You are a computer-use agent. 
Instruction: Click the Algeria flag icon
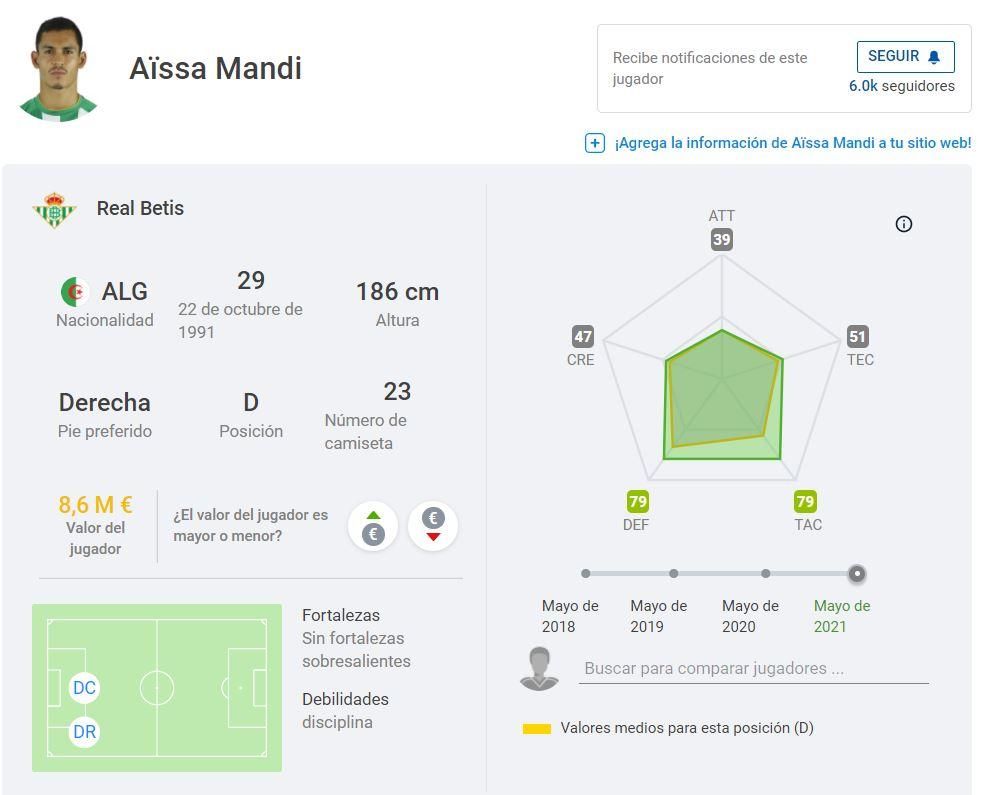[x=75, y=292]
